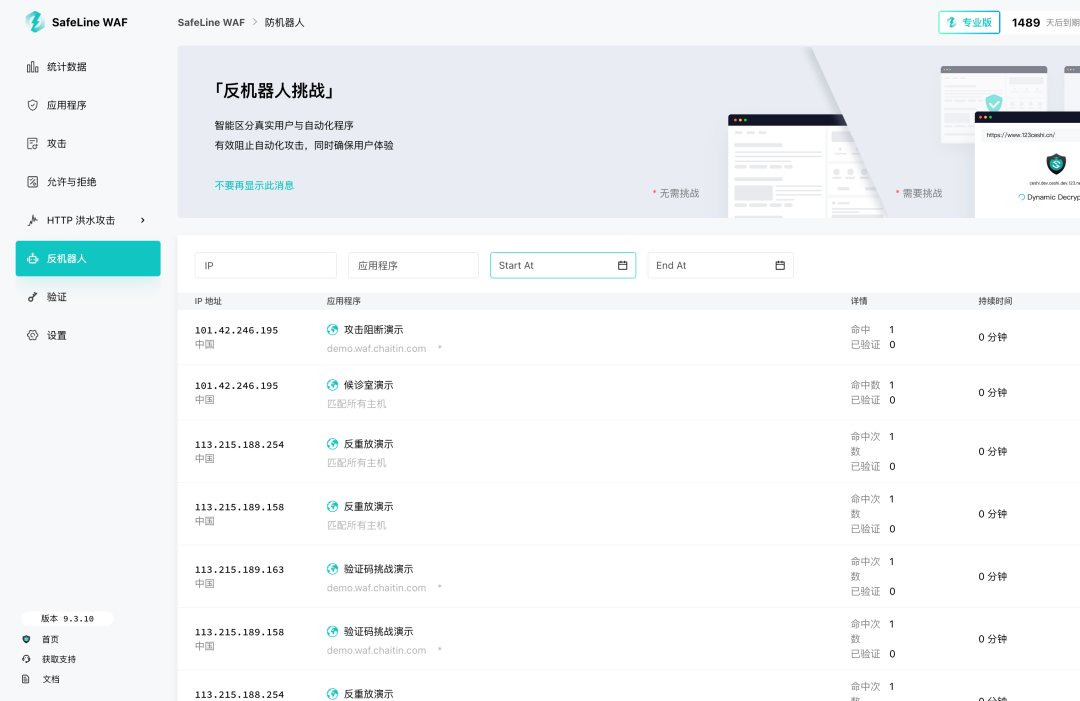Click the 攻击阻断演示 application name
The height and width of the screenshot is (701, 1080).
point(373,330)
